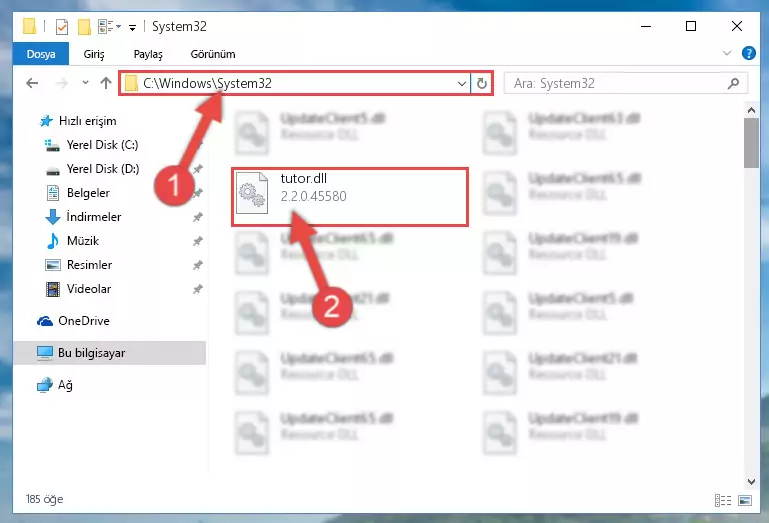Go up one folder level
The image size is (769, 523).
click(x=105, y=83)
